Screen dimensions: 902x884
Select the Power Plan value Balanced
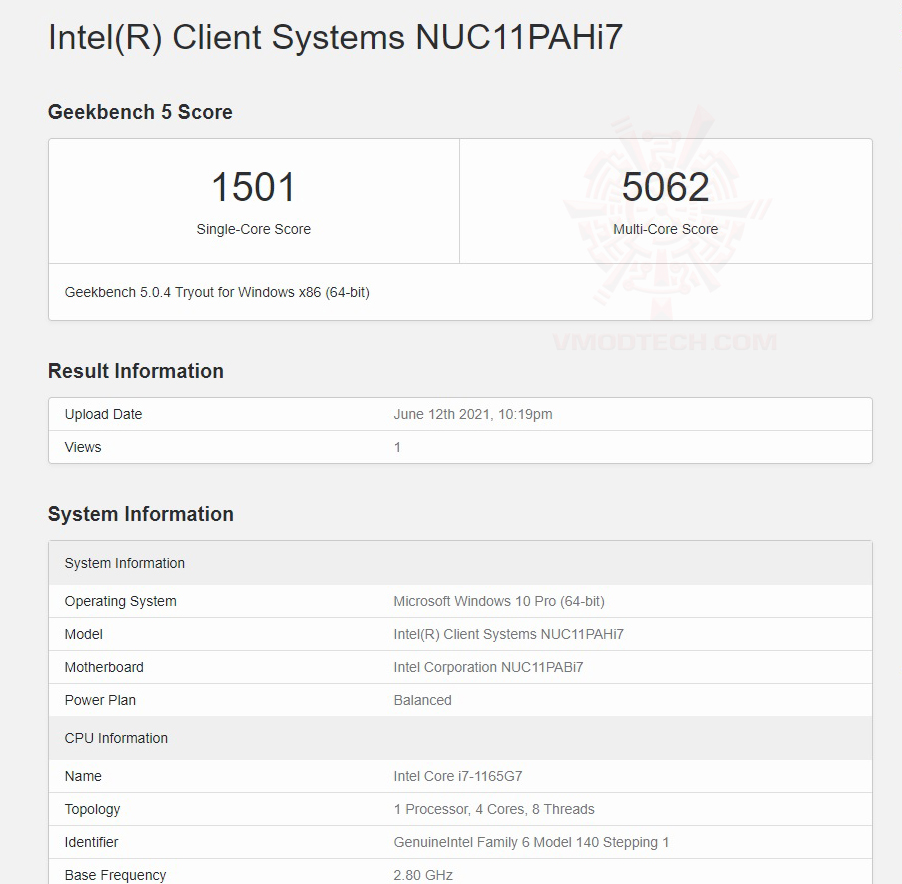pyautogui.click(x=422, y=700)
